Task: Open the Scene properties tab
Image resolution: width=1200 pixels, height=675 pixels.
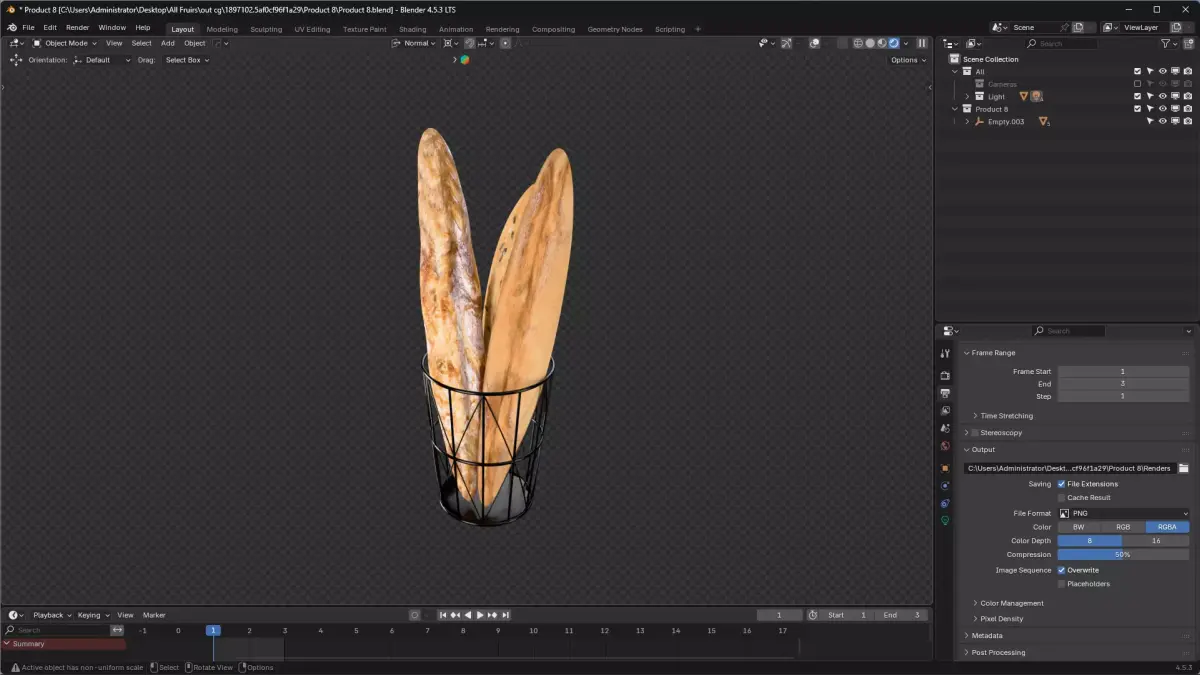Action: (x=945, y=428)
